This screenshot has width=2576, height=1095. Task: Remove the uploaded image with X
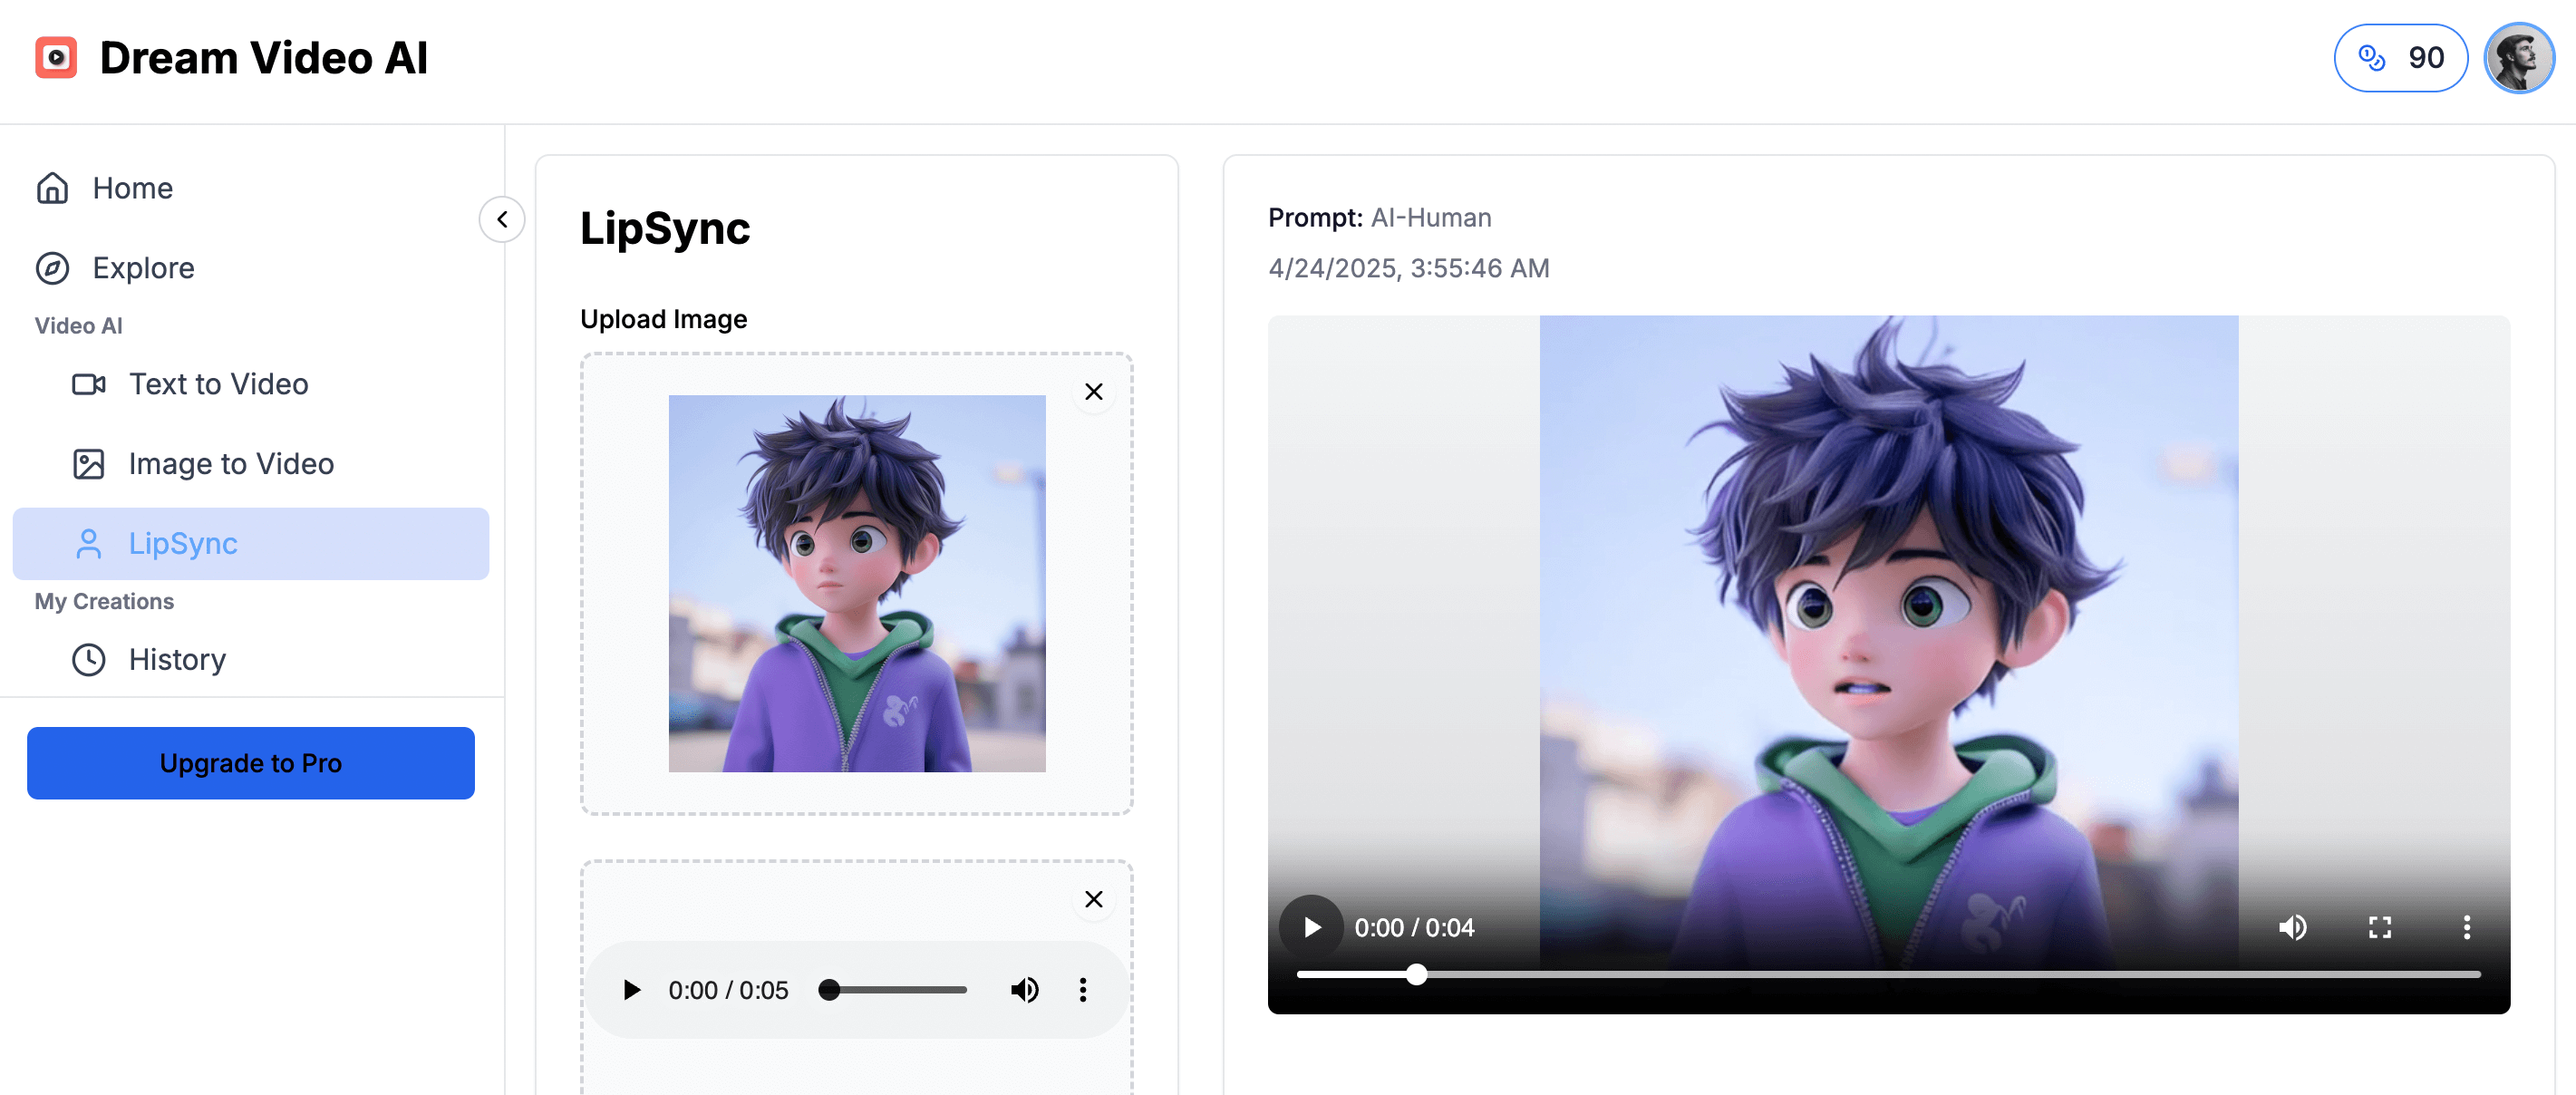(x=1094, y=392)
